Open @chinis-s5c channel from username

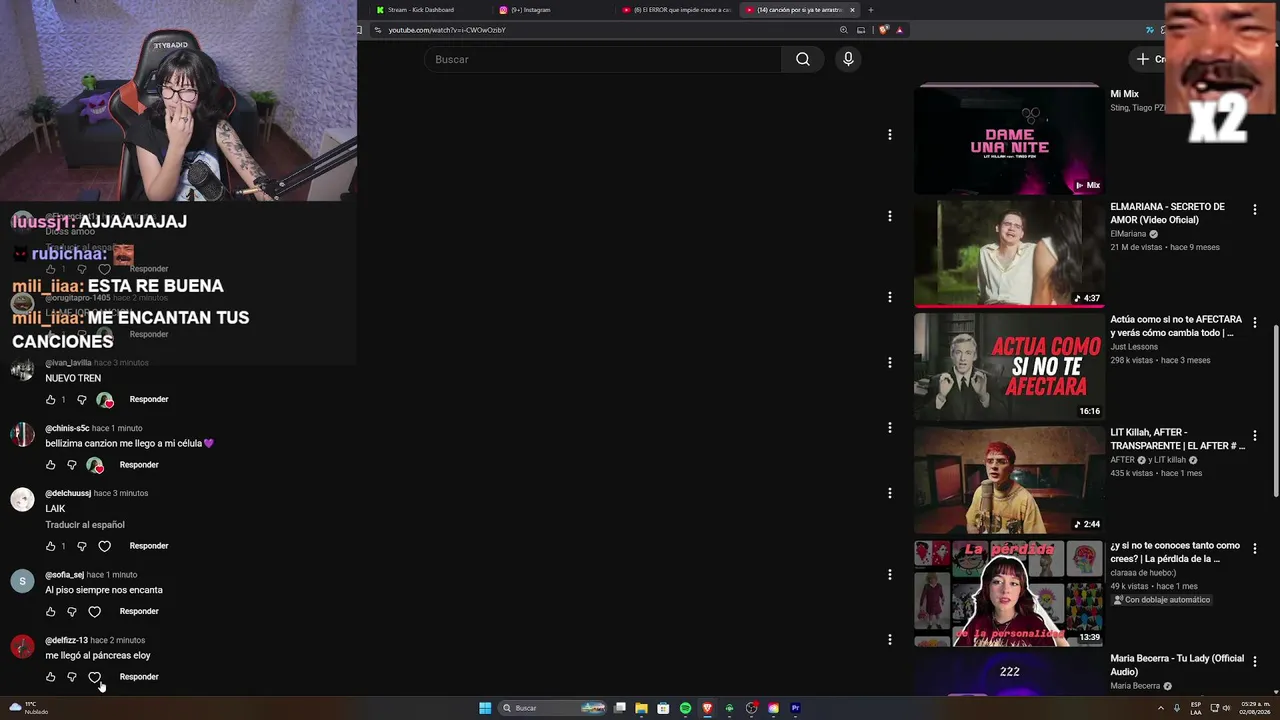pos(67,428)
